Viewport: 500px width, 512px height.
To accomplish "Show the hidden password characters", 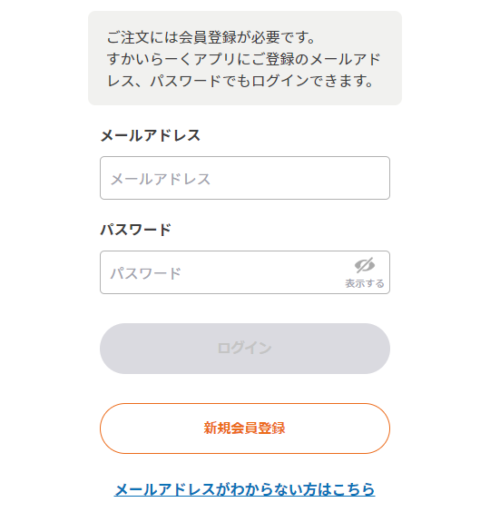I will tap(364, 272).
